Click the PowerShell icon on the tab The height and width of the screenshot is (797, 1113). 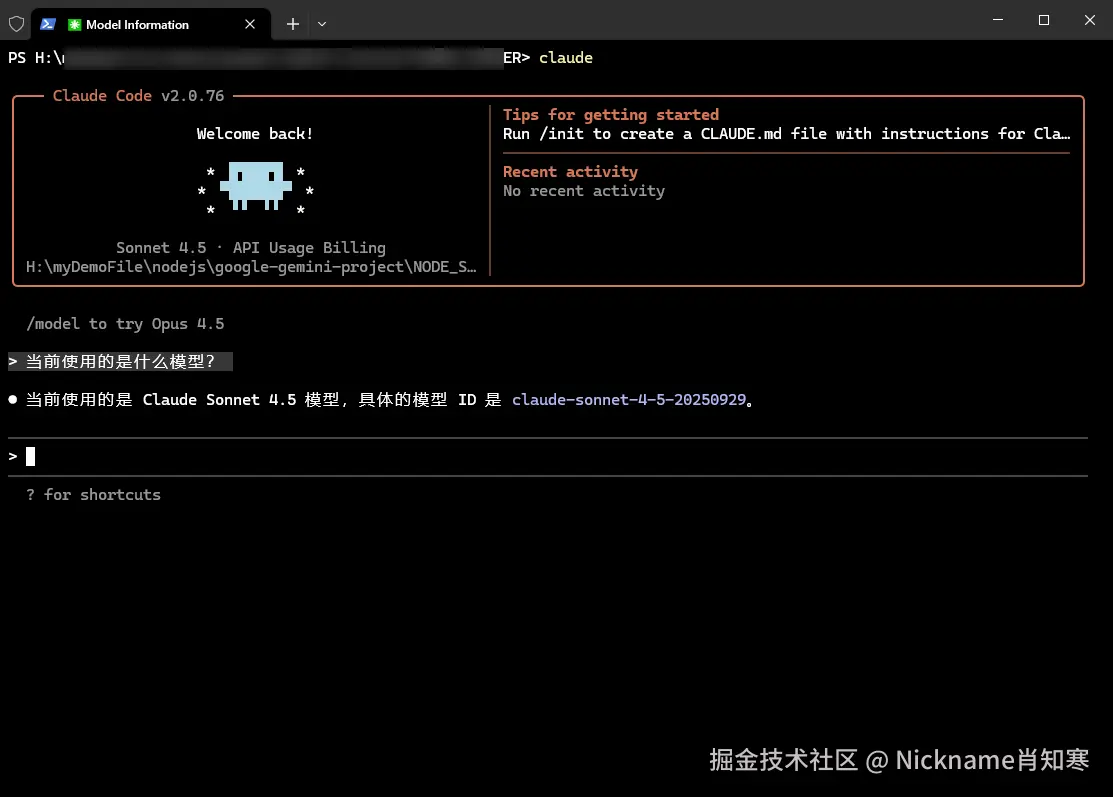[x=48, y=24]
